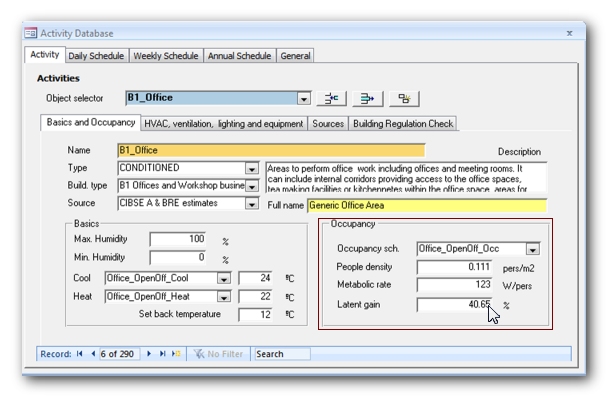Switch to the General tab
Screen dimensions: 607x397
pos(295,56)
